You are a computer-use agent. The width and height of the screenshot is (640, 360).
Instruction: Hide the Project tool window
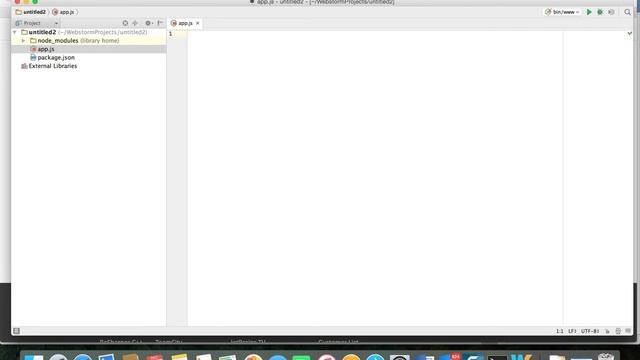(x=160, y=23)
